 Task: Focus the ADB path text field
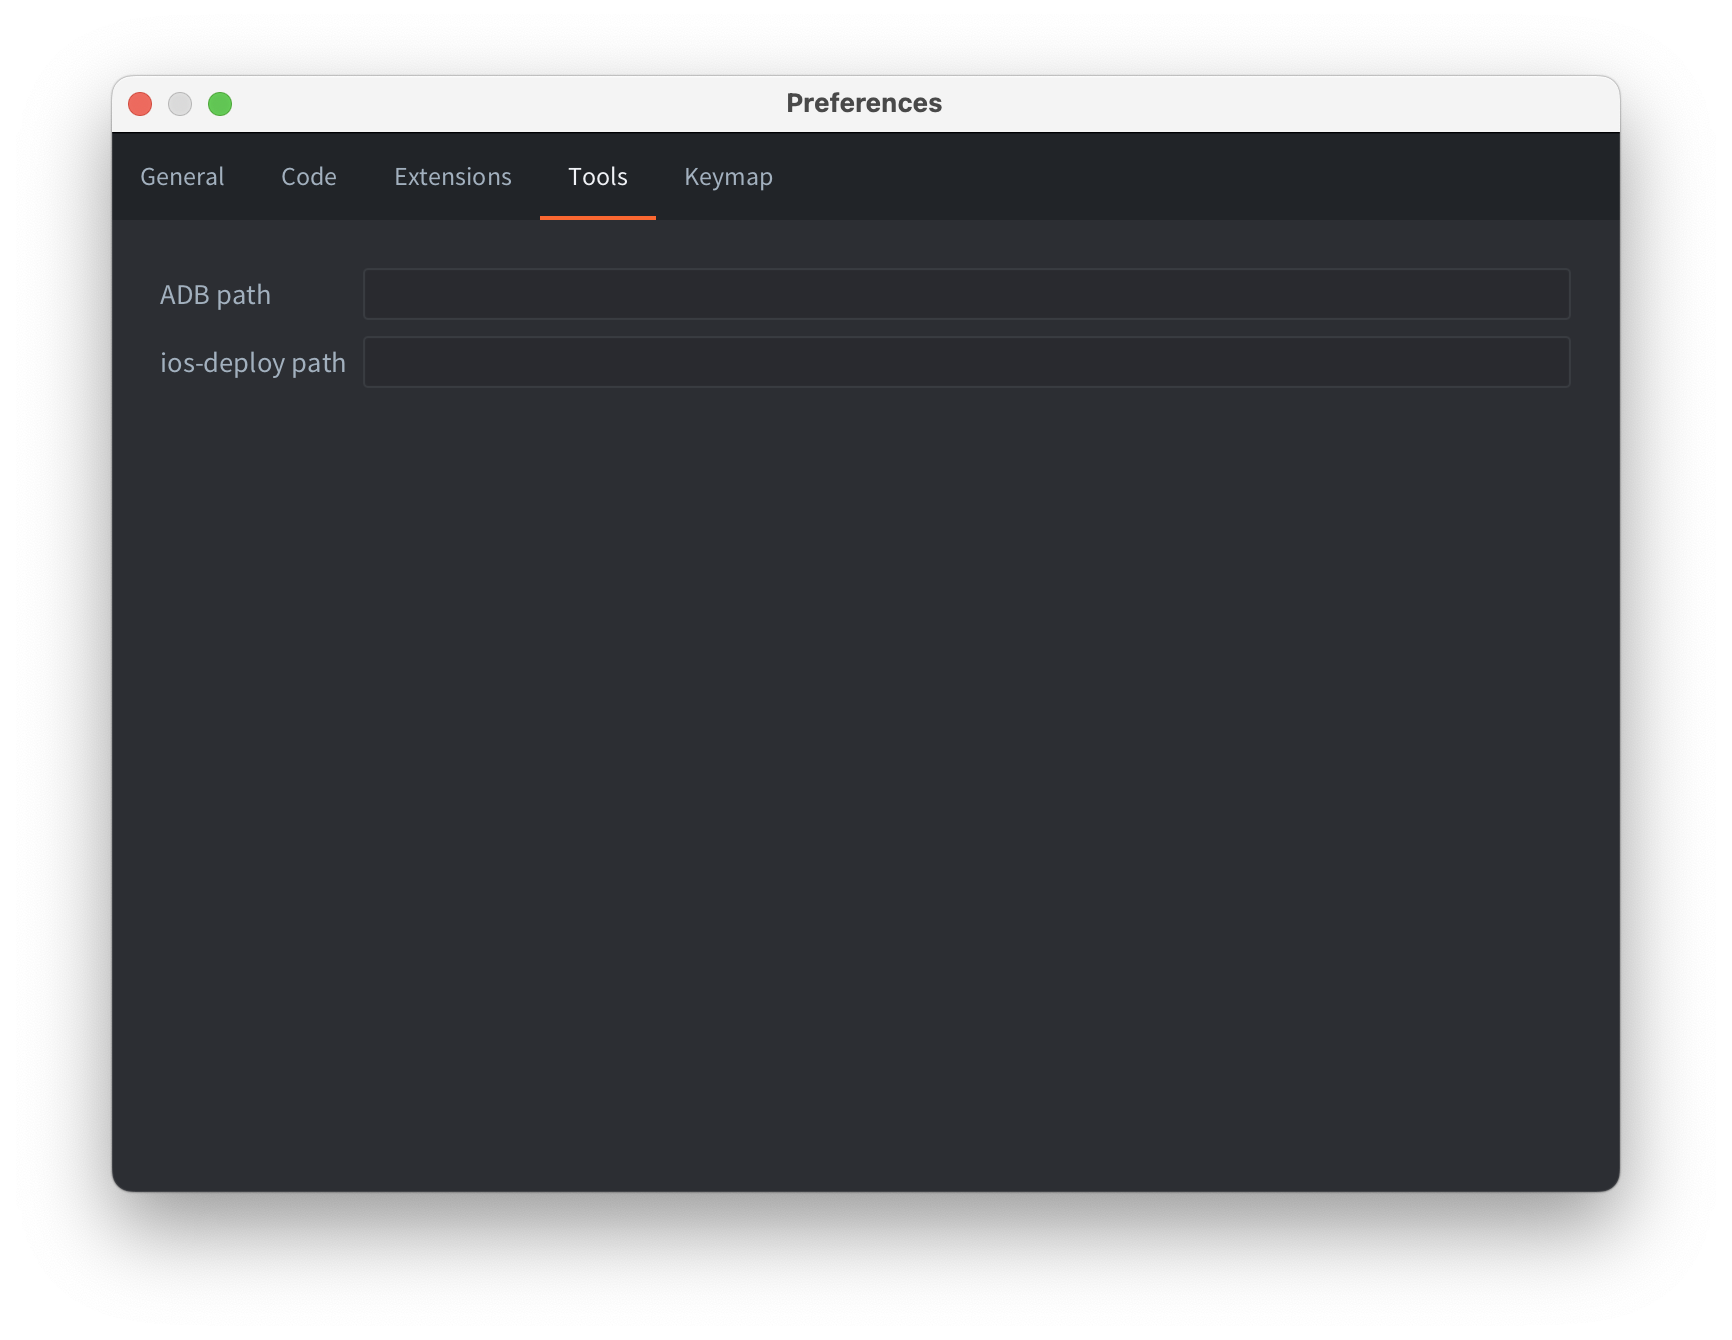click(x=966, y=294)
